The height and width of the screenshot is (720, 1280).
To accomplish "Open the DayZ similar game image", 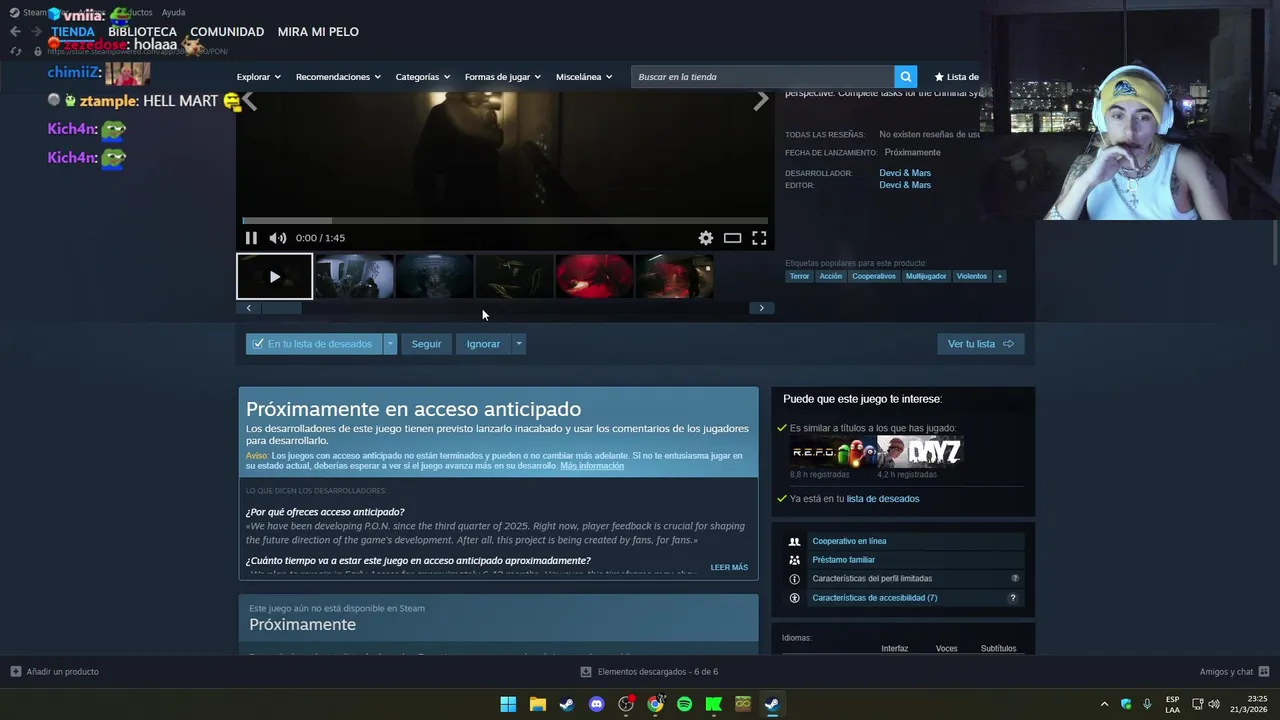I will tap(920, 453).
